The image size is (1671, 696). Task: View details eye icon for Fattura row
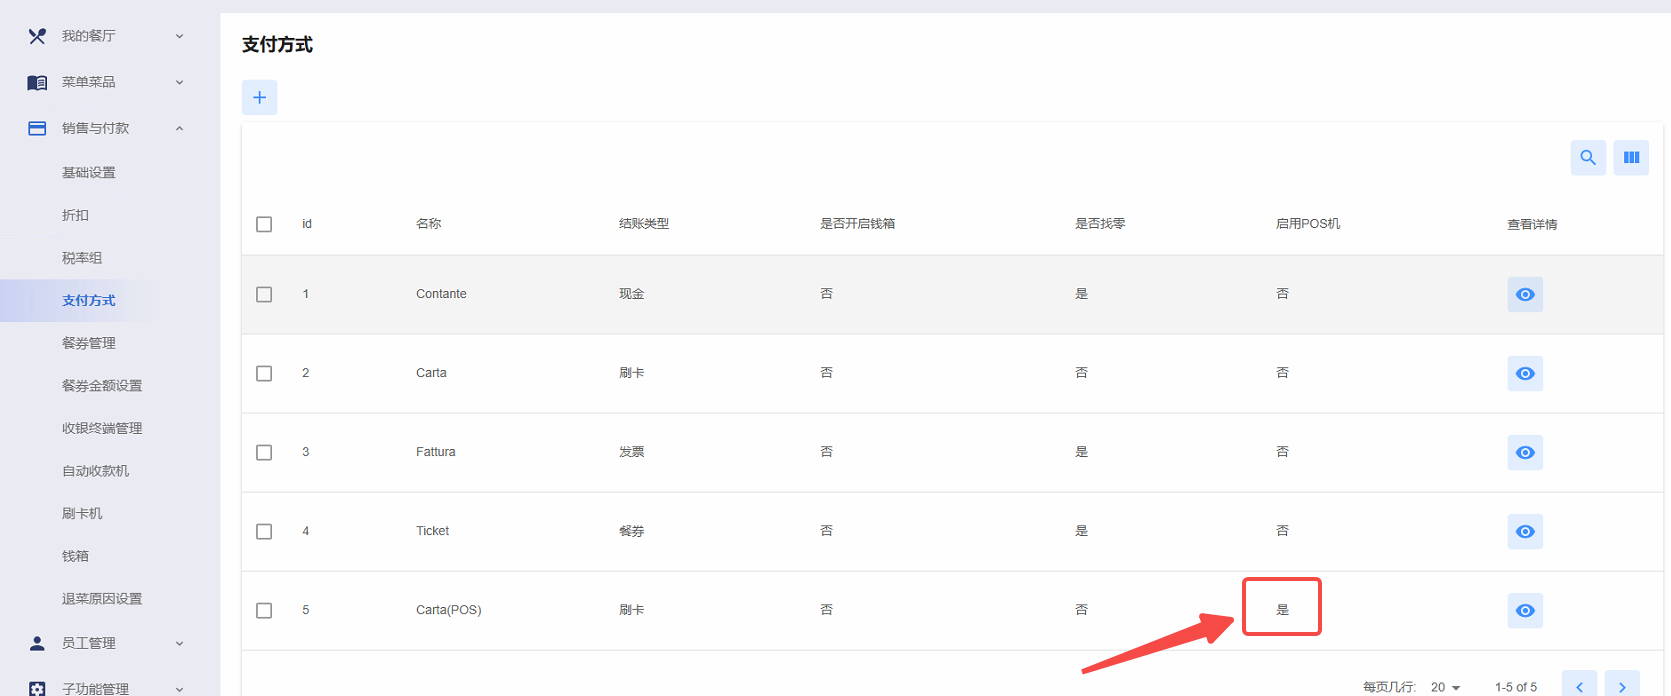(1525, 452)
